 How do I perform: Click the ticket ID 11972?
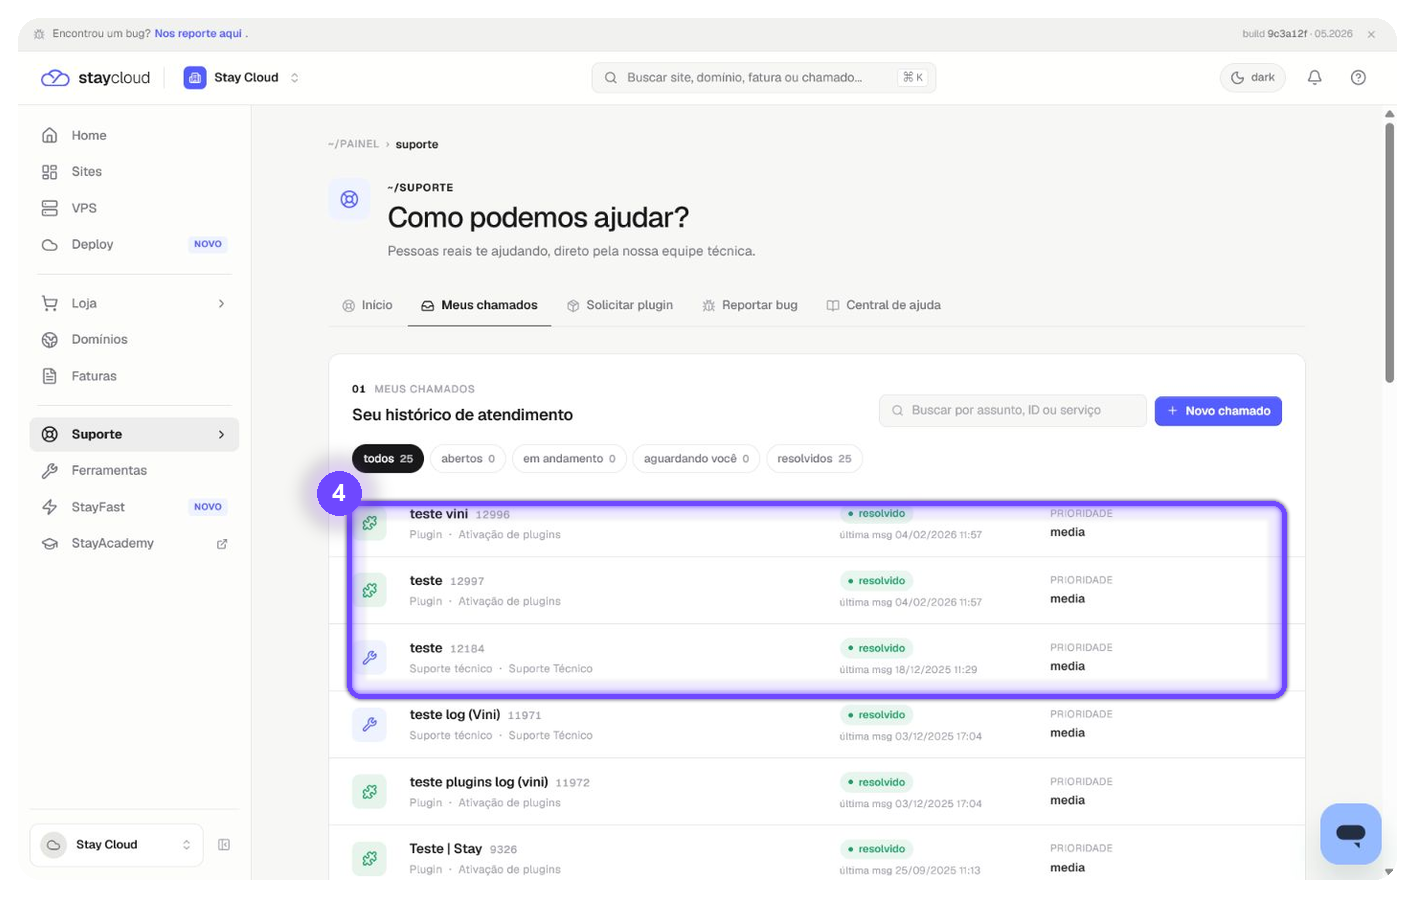[573, 783]
